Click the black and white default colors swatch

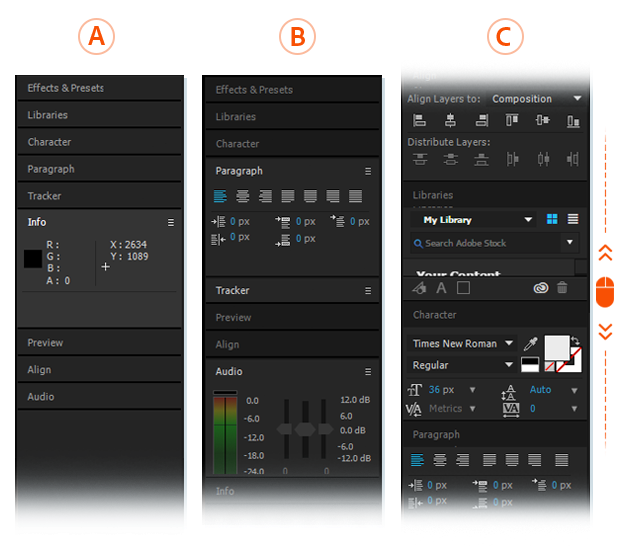pyautogui.click(x=530, y=365)
